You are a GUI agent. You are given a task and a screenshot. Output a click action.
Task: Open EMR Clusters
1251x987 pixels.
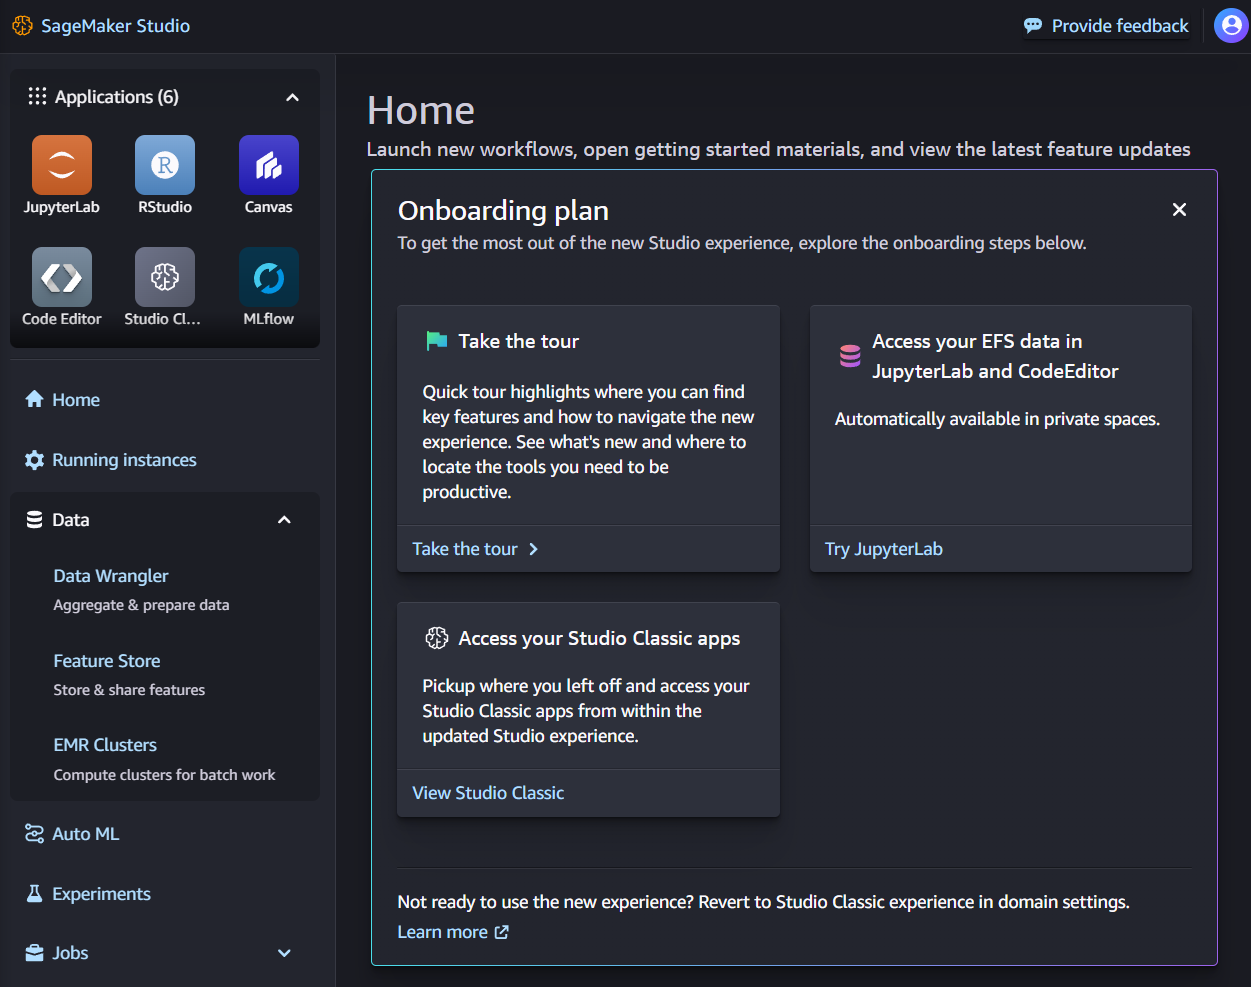[105, 745]
